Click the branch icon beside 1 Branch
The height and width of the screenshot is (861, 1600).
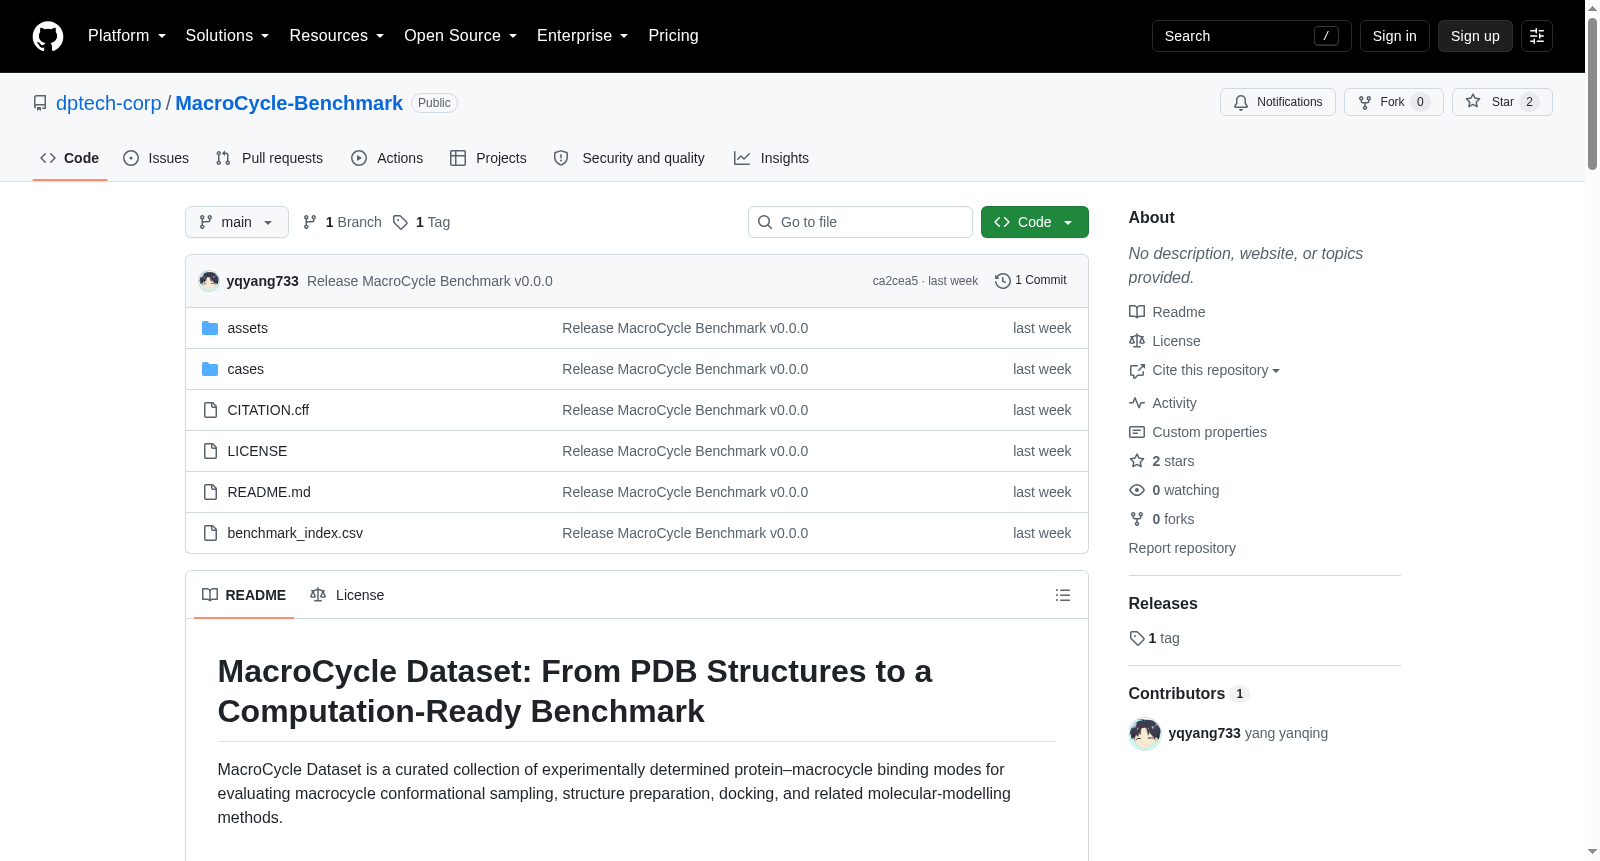pyautogui.click(x=310, y=222)
